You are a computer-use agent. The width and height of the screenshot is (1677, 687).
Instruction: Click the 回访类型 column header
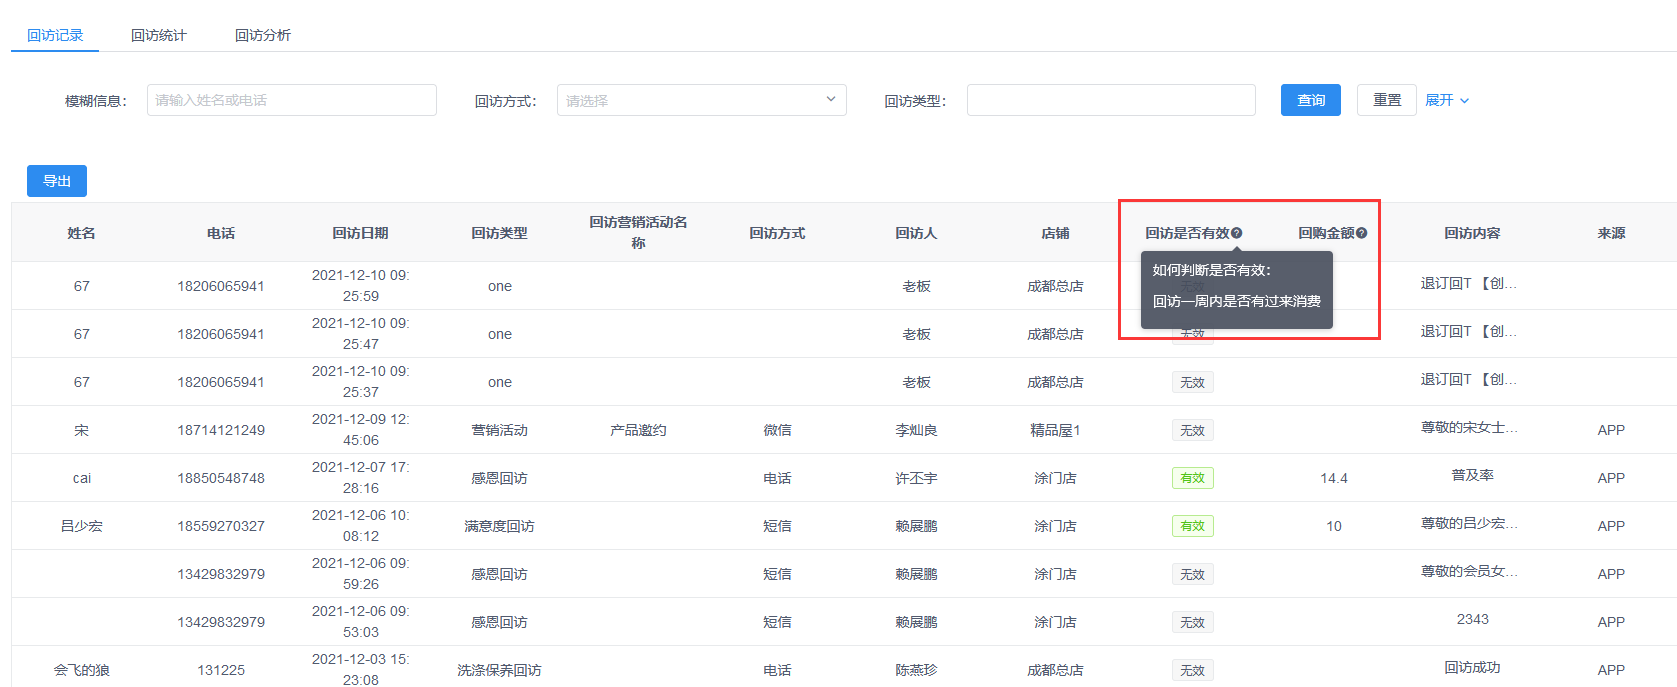(x=500, y=233)
